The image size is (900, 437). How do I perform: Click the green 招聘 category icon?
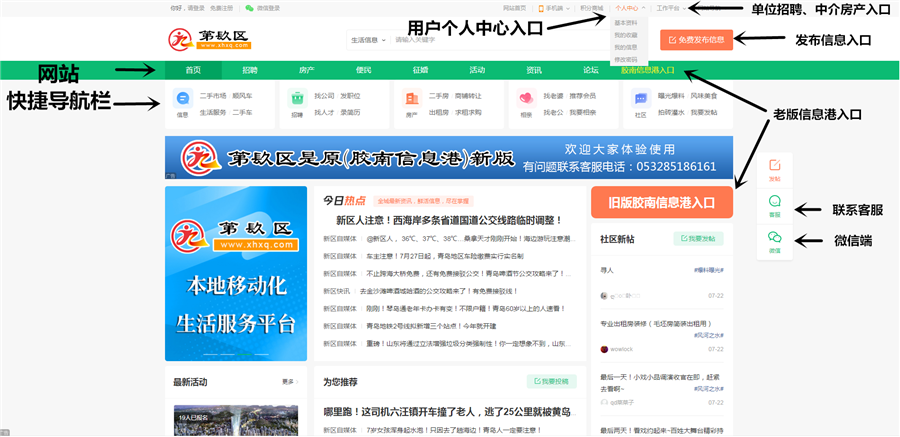point(297,99)
